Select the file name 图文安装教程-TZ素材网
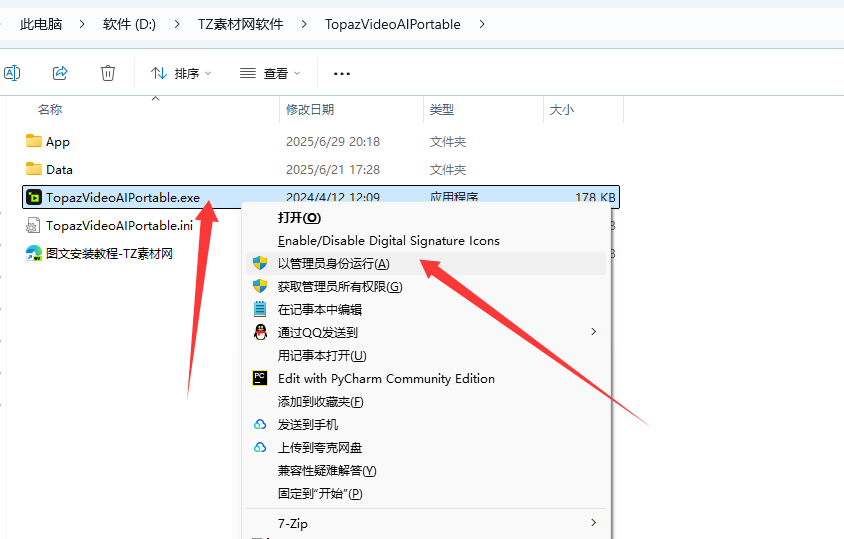This screenshot has width=844, height=539. pos(109,254)
